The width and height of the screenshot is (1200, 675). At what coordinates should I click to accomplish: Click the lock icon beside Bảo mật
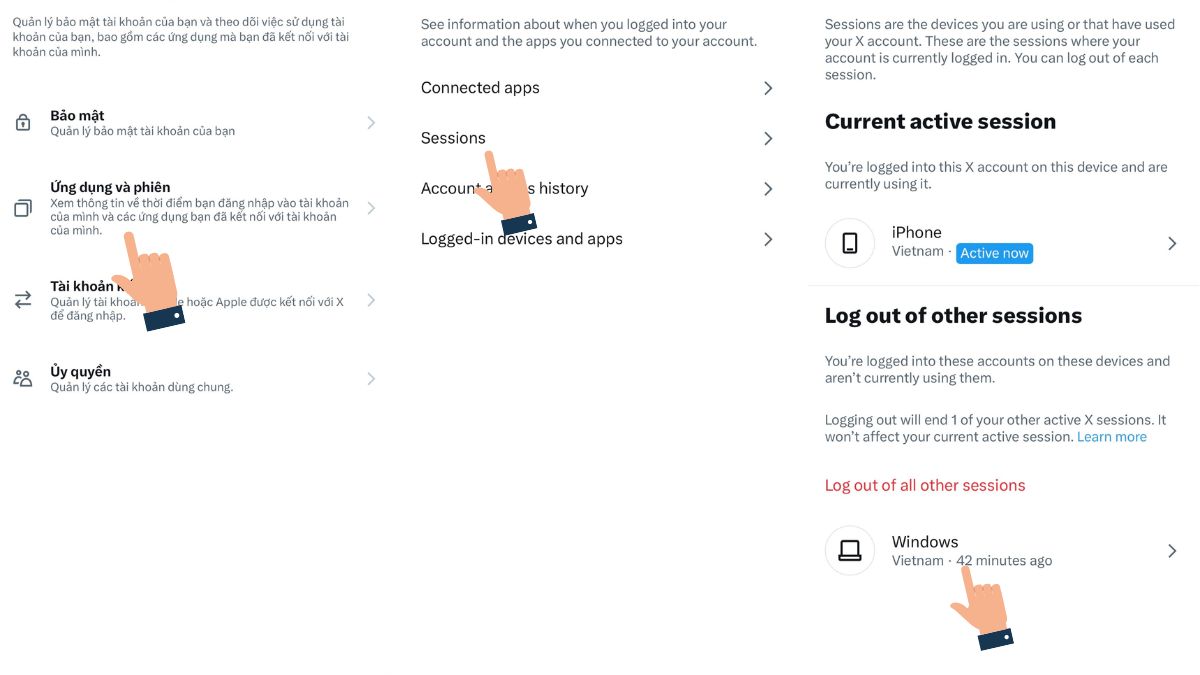pos(22,123)
